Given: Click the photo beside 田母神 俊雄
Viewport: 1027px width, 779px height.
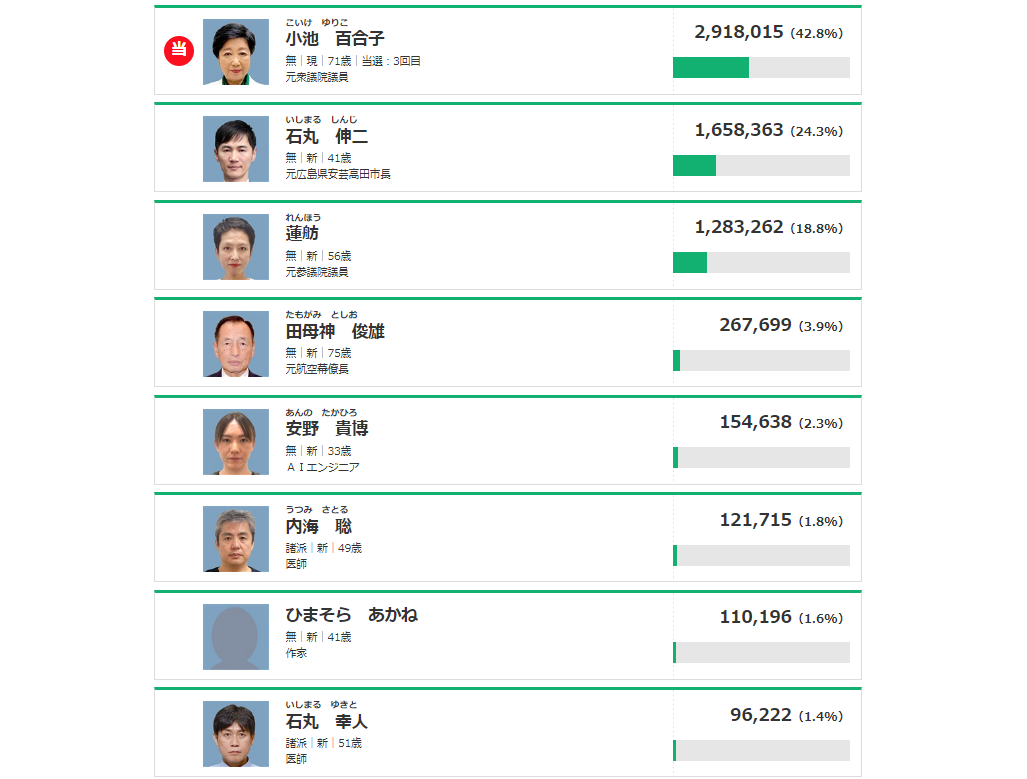Looking at the screenshot, I should click(x=236, y=344).
